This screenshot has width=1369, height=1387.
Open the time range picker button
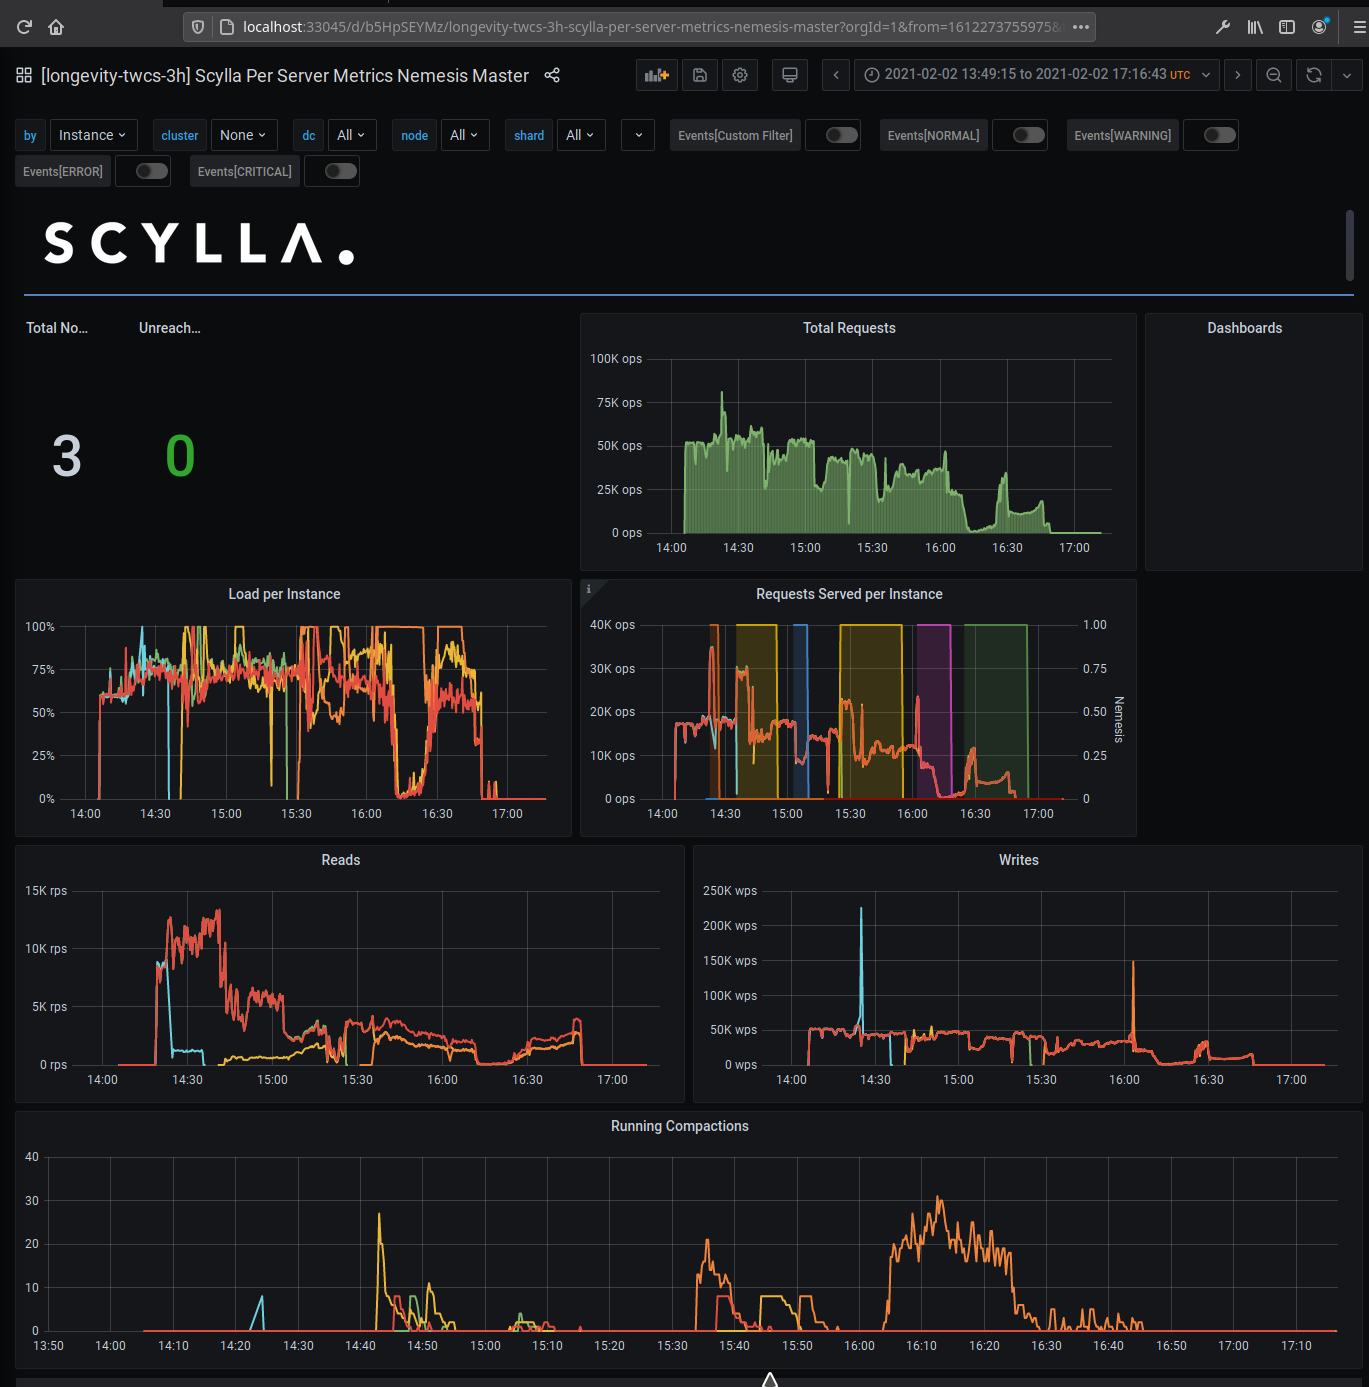pos(1035,74)
